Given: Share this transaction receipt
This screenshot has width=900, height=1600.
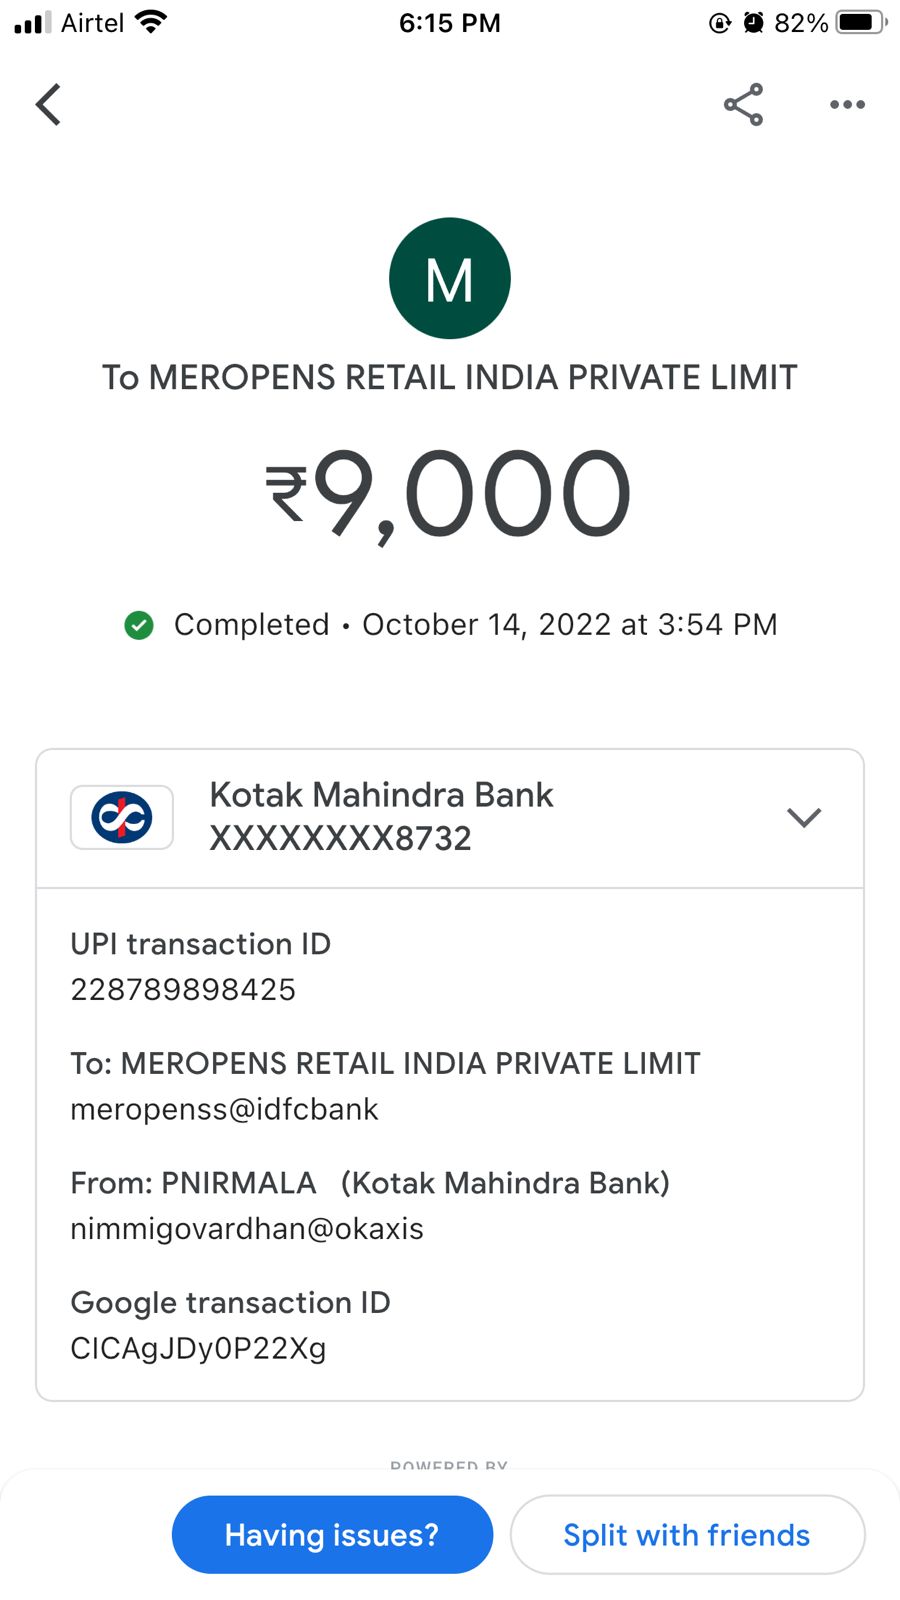Looking at the screenshot, I should [743, 104].
